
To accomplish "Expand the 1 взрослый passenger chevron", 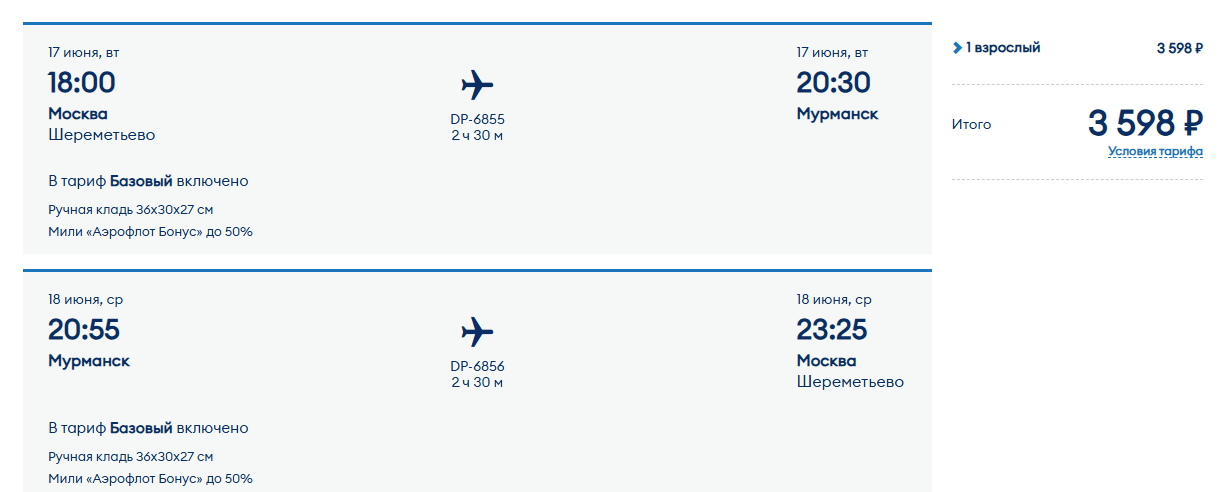I will click(957, 47).
